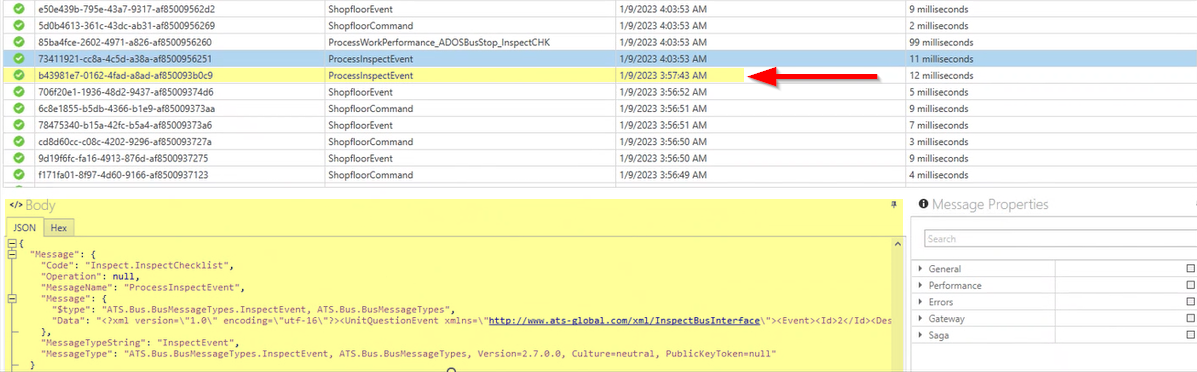Select success icon beside 85ba4fce message
Viewport: 1197px width, 372px height.
pyautogui.click(x=19, y=42)
